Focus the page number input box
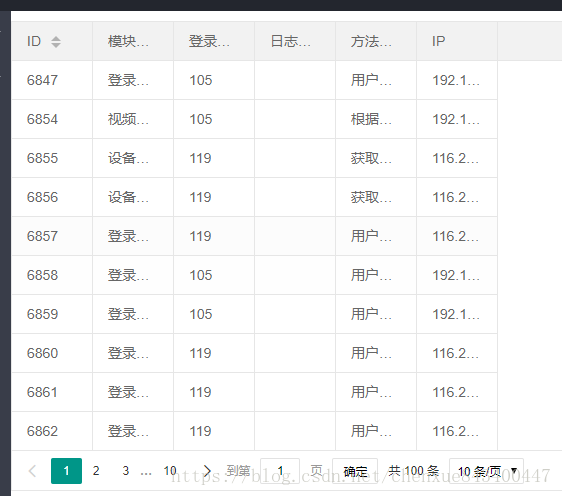The height and width of the screenshot is (496, 562). click(x=280, y=471)
